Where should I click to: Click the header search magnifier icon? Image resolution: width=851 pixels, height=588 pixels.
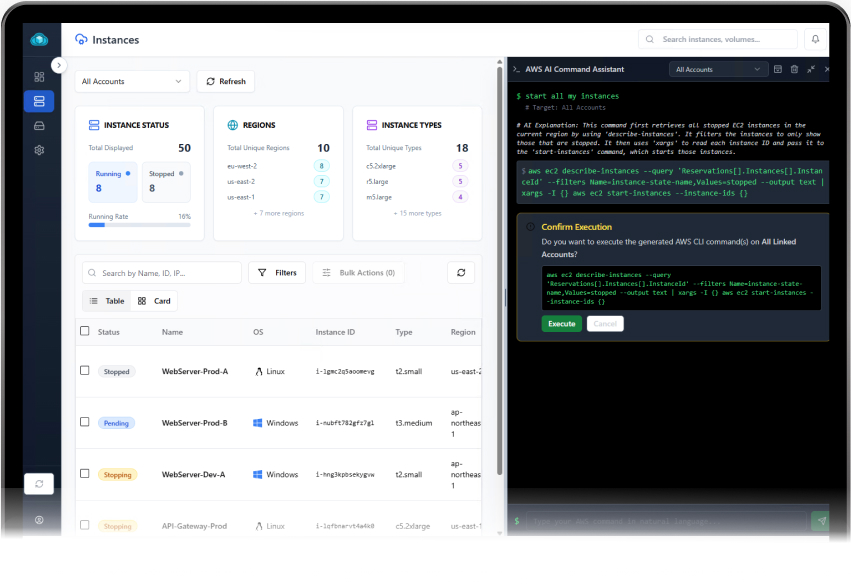[650, 39]
